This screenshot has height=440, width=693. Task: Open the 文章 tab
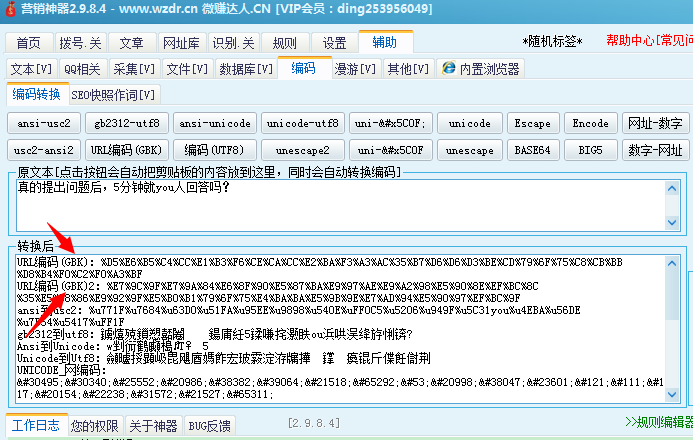[x=132, y=43]
